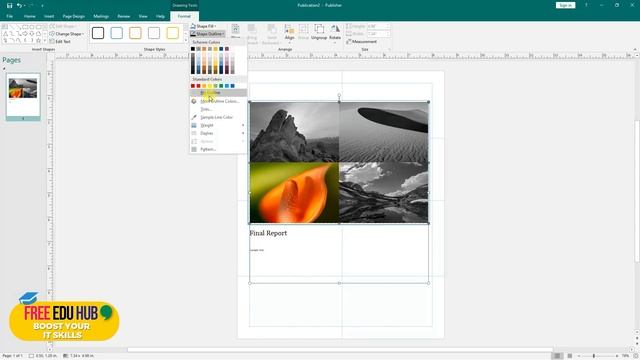
Task: Apply the gray outline shape style
Action: (x=154, y=33)
